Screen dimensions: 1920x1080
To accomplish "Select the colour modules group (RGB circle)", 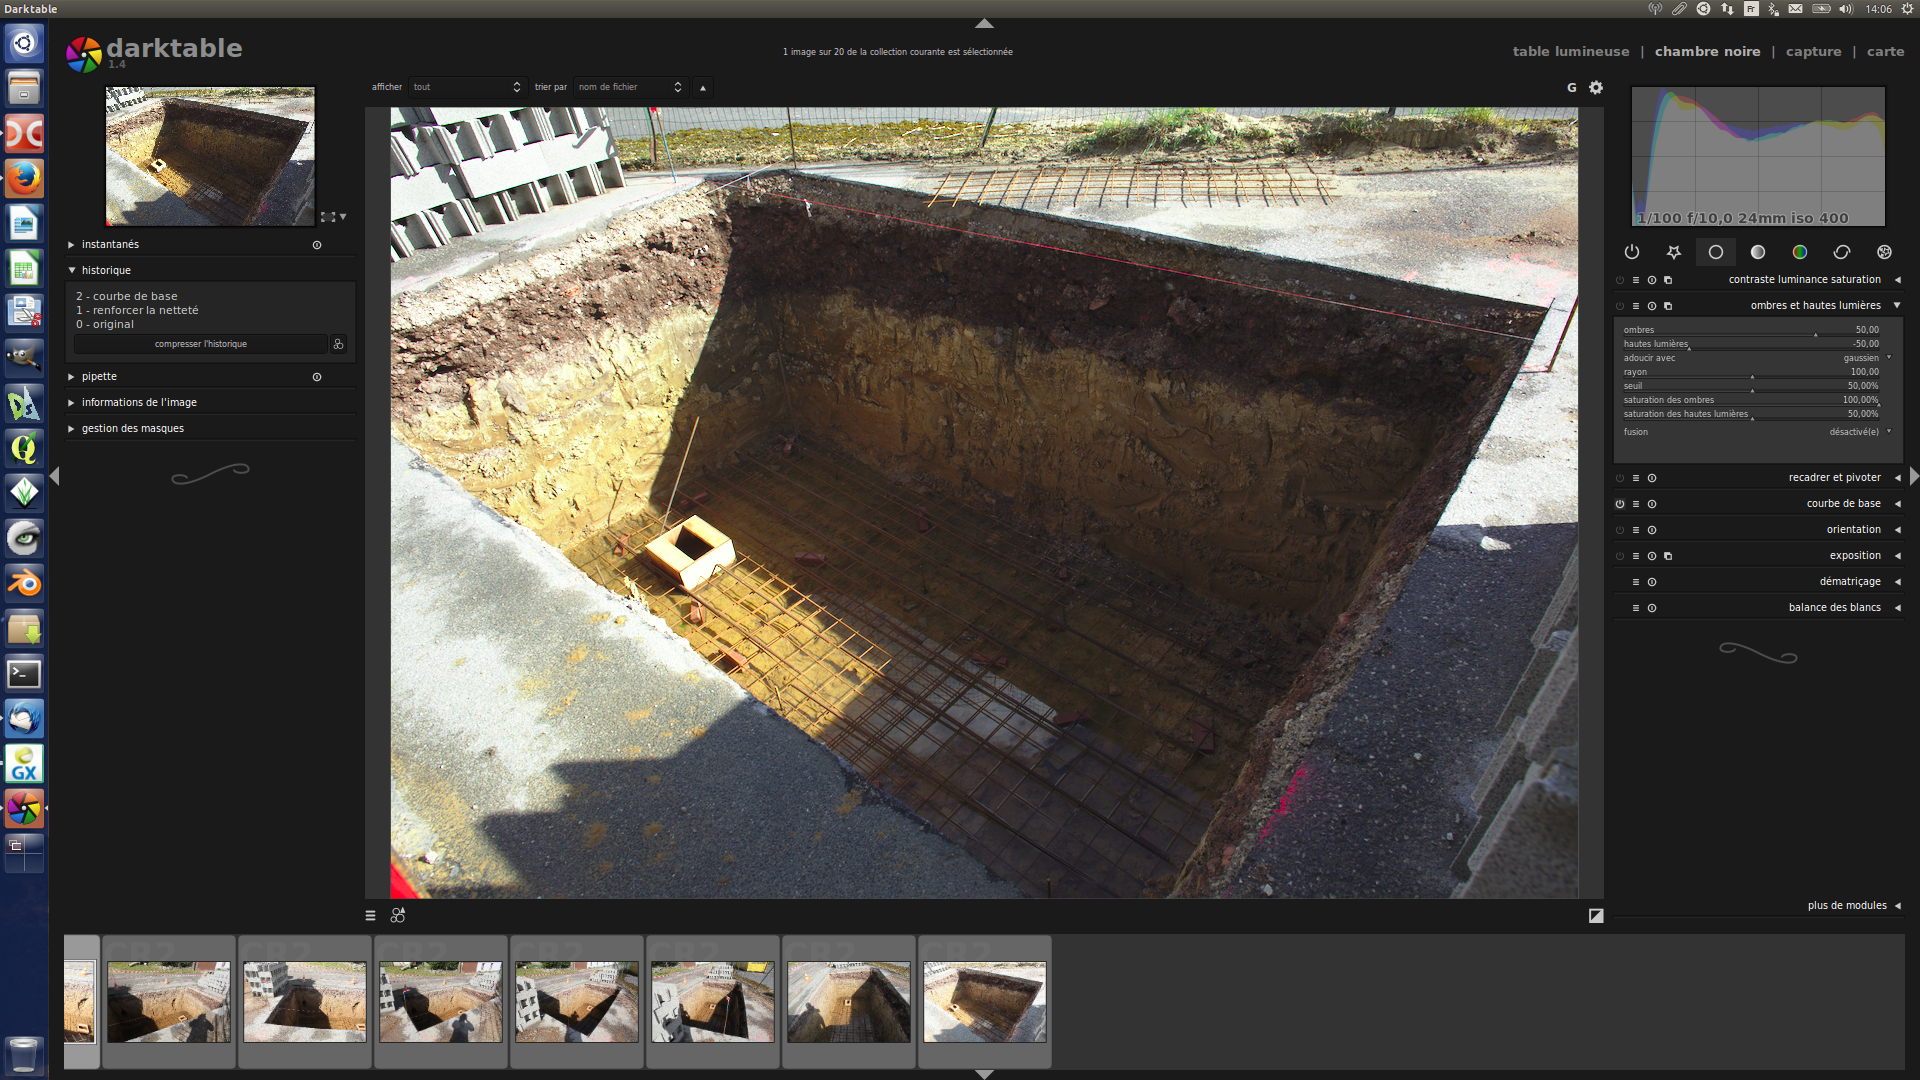I will point(1800,252).
